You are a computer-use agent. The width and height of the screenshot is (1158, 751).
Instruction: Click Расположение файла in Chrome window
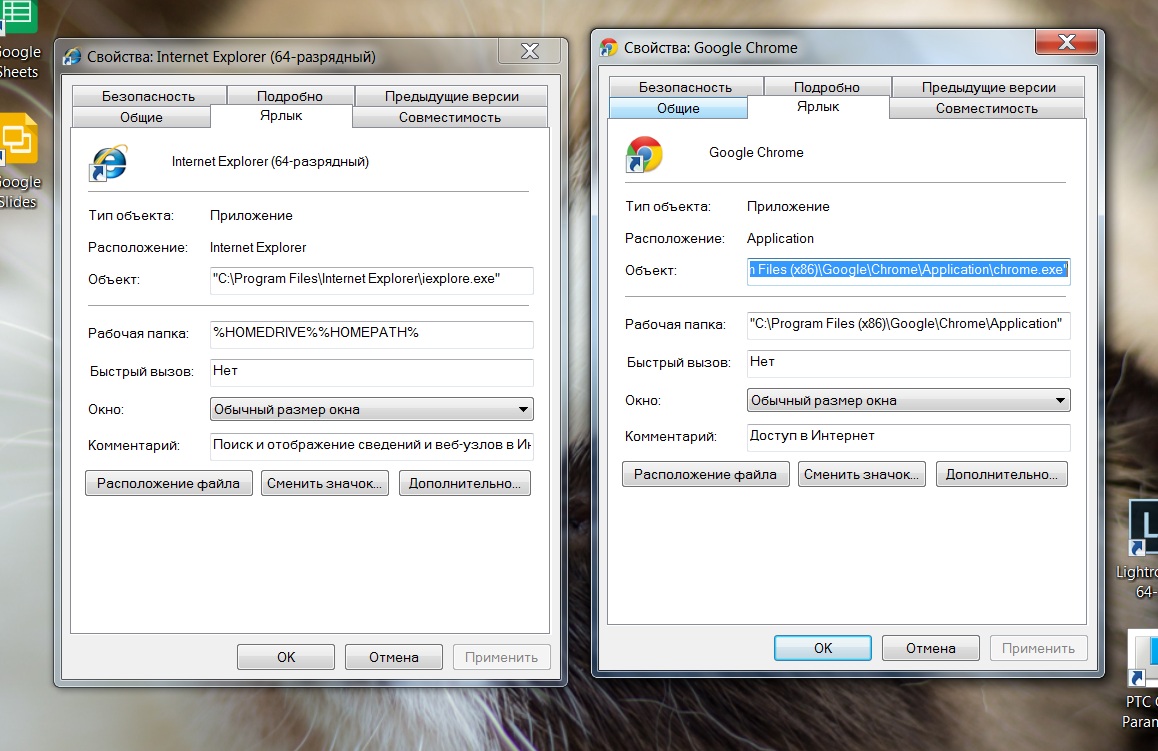coord(705,475)
